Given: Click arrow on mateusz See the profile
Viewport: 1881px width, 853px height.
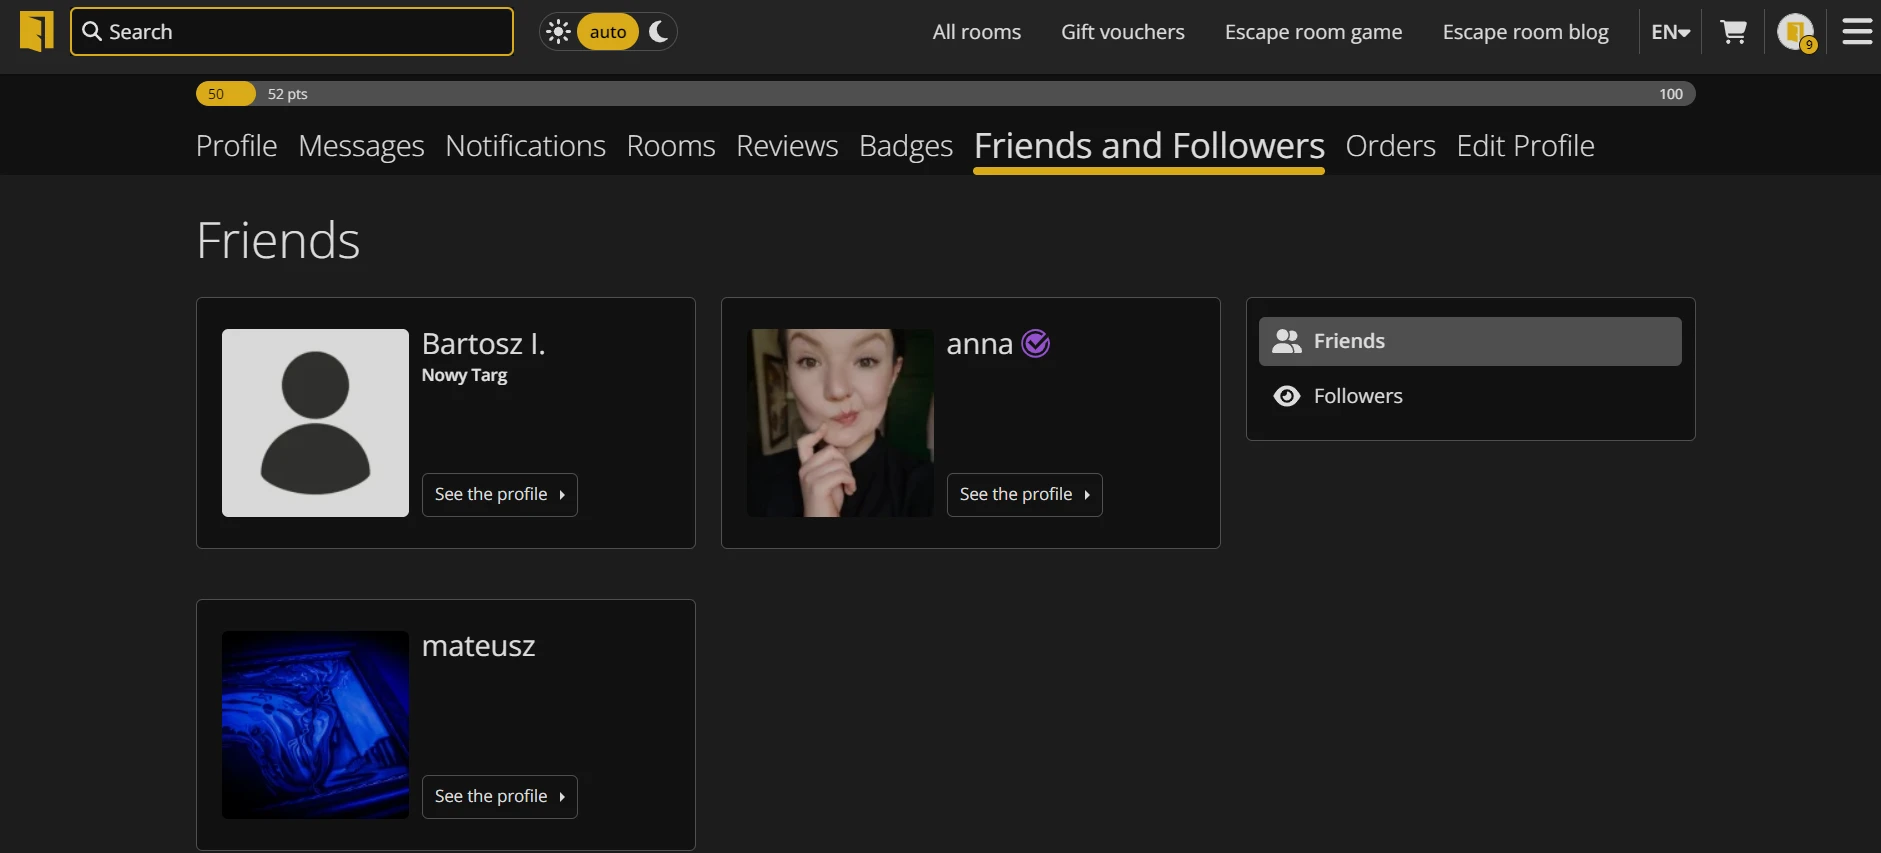Looking at the screenshot, I should click(x=562, y=797).
